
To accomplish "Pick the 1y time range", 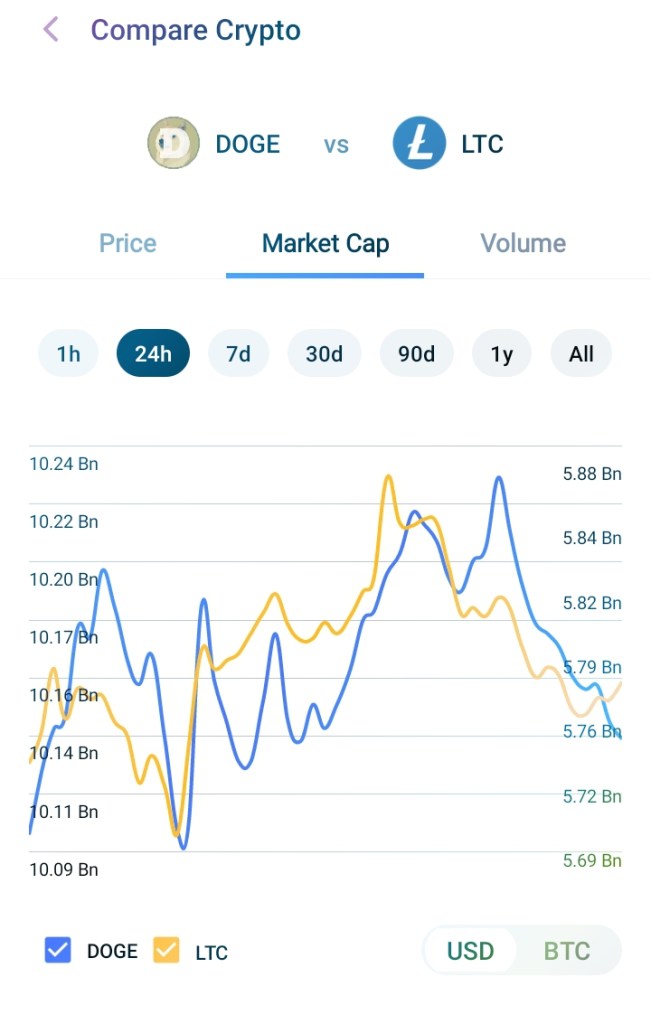I will pyautogui.click(x=502, y=353).
